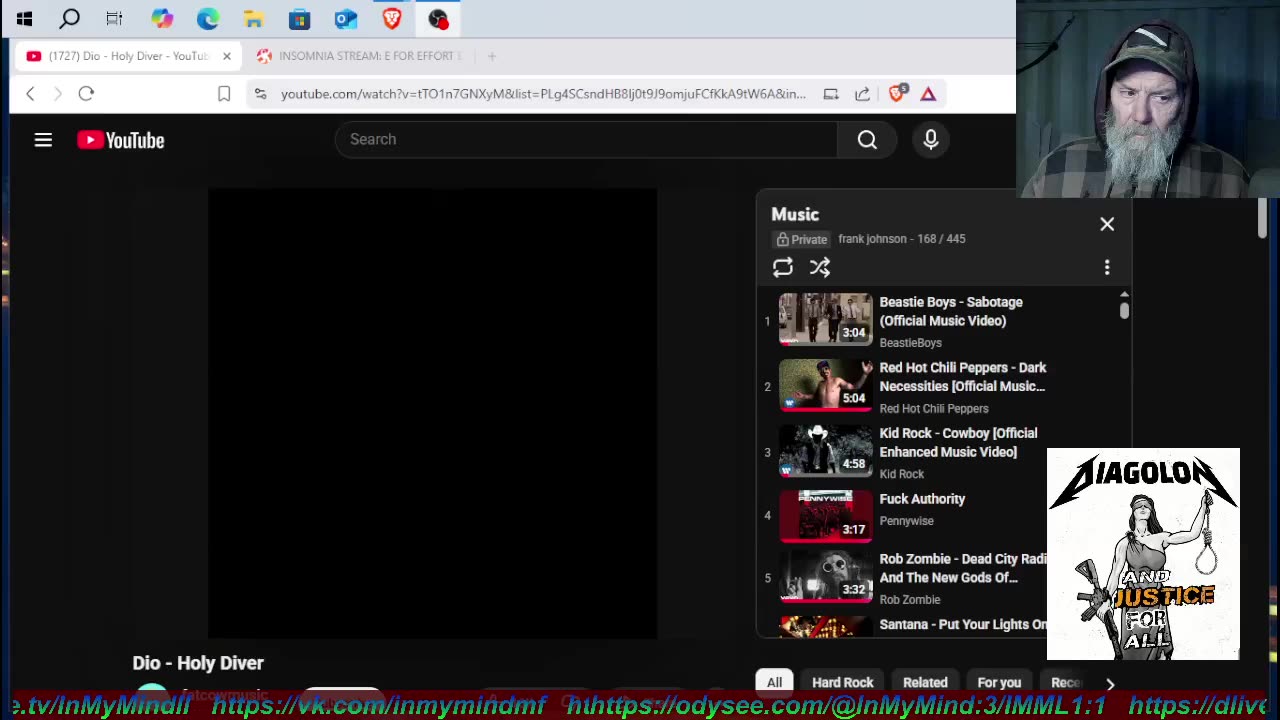Open playlist three-dot options menu

tap(1107, 267)
